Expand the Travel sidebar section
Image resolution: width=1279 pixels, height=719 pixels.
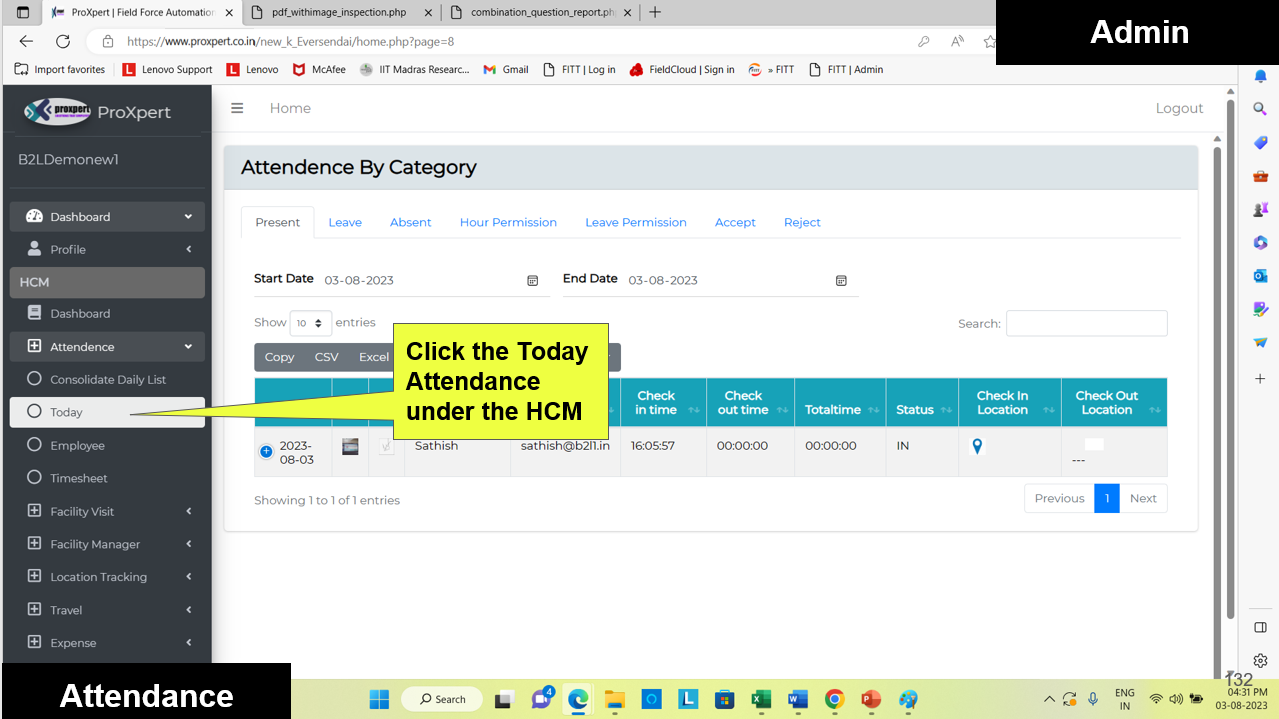point(107,610)
